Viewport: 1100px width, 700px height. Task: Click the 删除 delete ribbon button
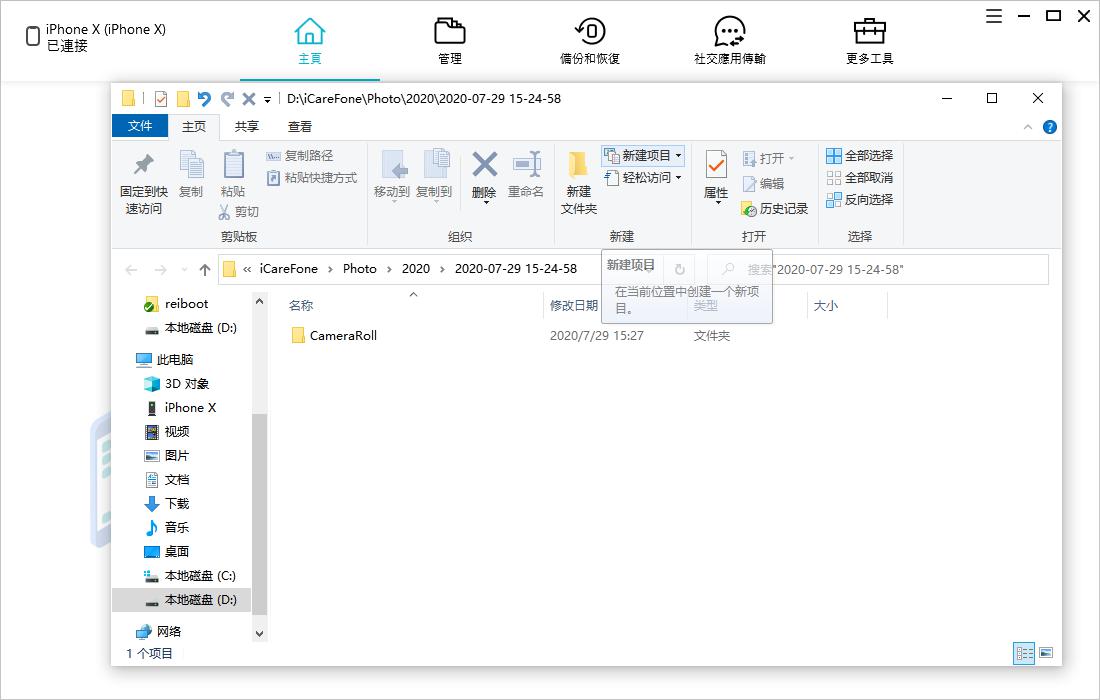(484, 177)
